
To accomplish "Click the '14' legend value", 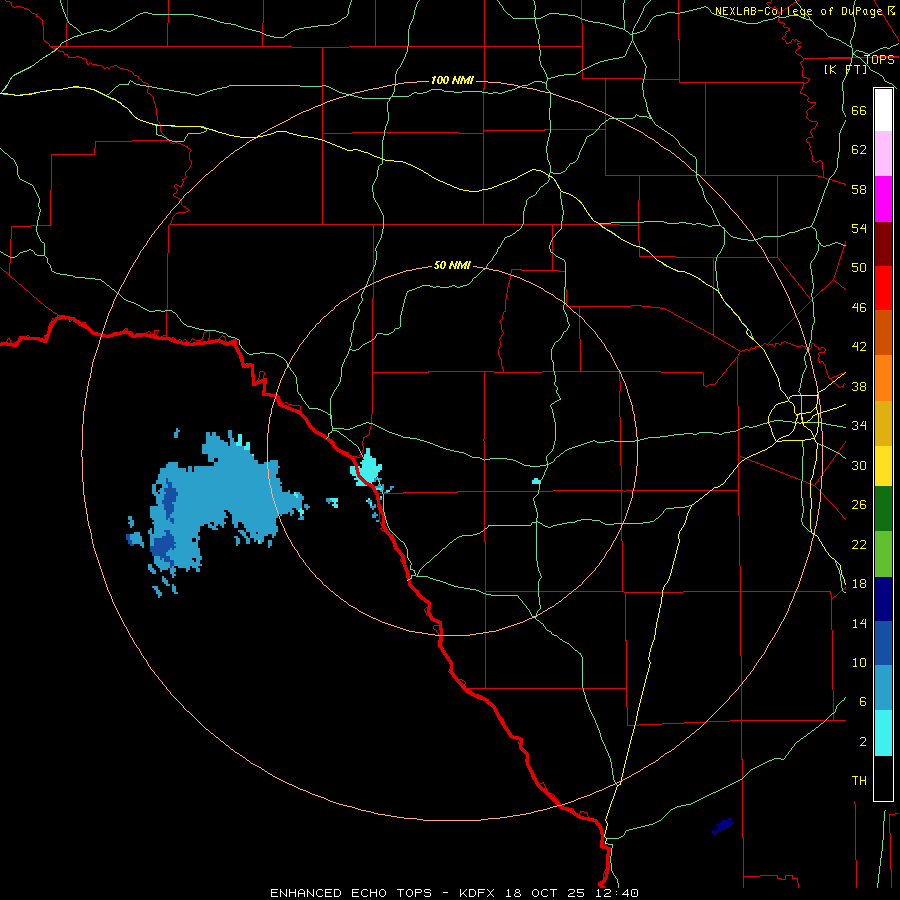I will (859, 623).
